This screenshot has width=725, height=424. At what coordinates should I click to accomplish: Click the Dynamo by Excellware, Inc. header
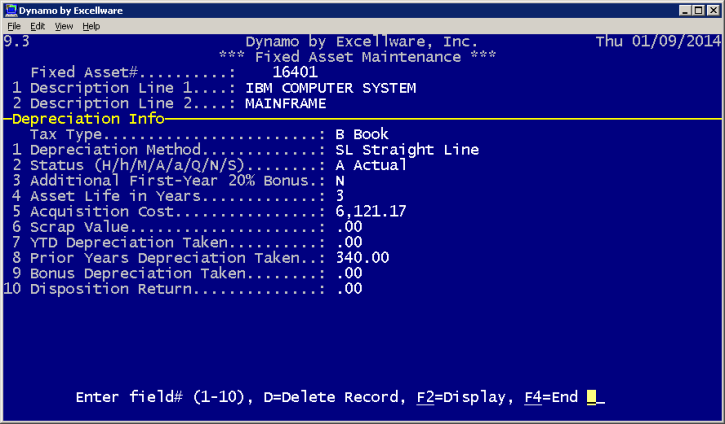pos(362,42)
